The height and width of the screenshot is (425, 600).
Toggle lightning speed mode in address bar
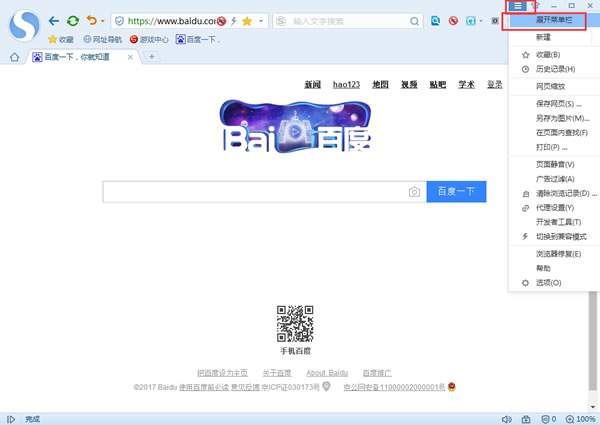pos(233,21)
